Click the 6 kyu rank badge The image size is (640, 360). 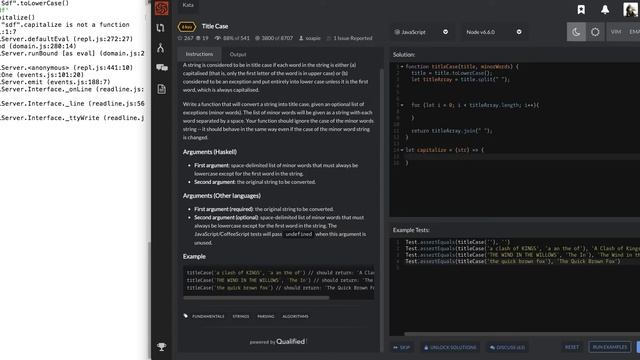point(187,27)
